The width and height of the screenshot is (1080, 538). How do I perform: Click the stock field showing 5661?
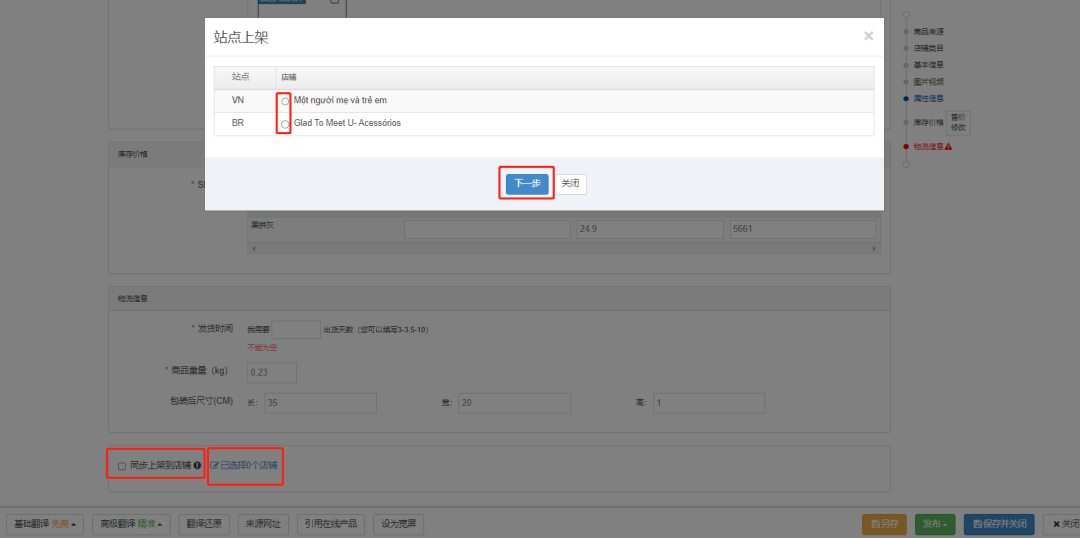[x=803, y=229]
